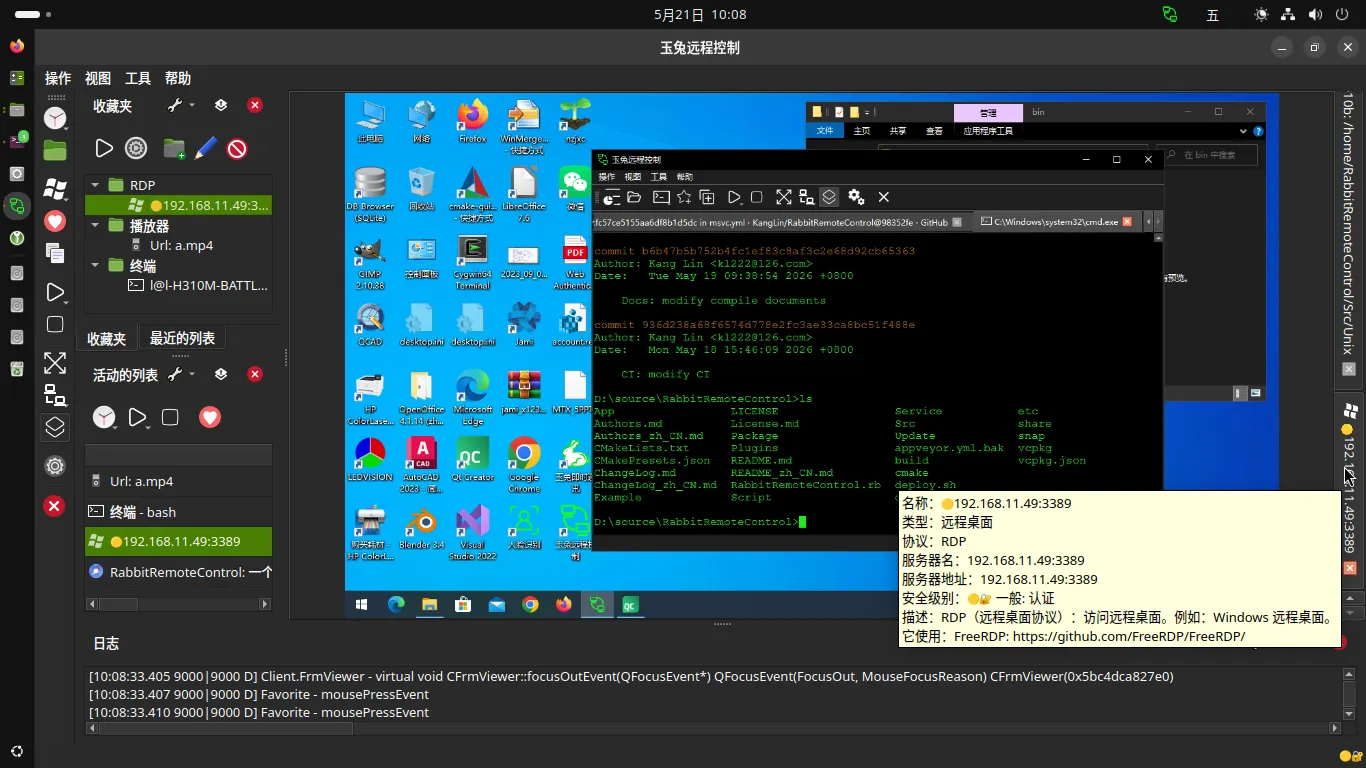Click the stacked layers icon in left toolbar

(55, 427)
